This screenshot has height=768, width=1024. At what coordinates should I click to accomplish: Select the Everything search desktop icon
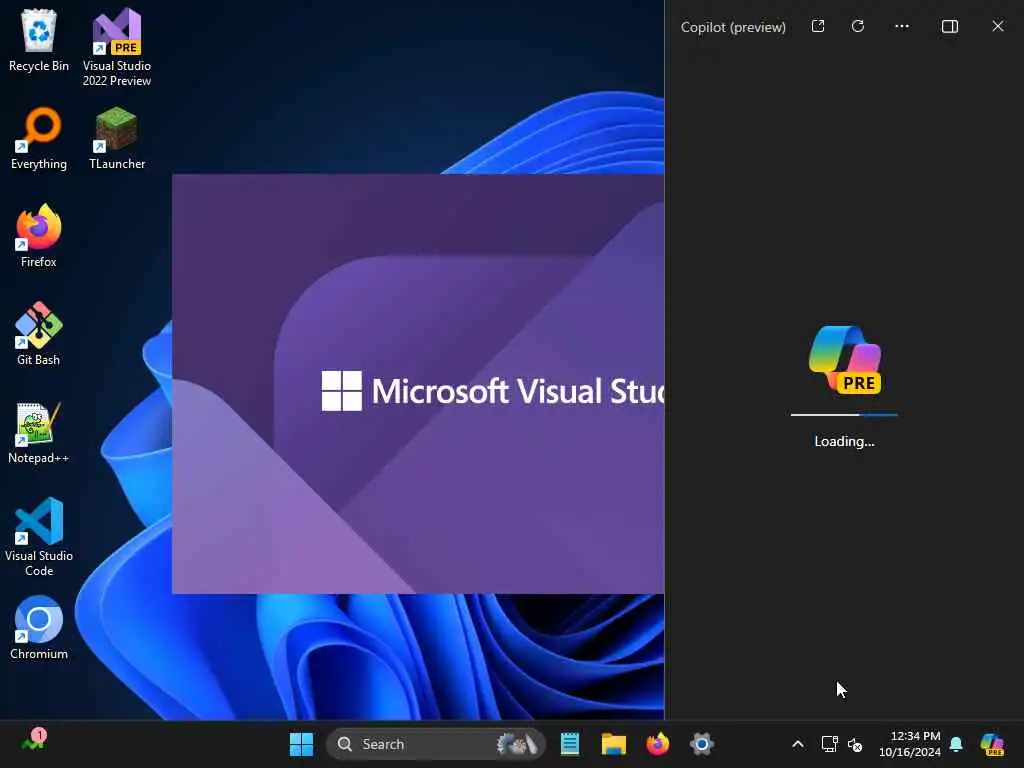[39, 138]
